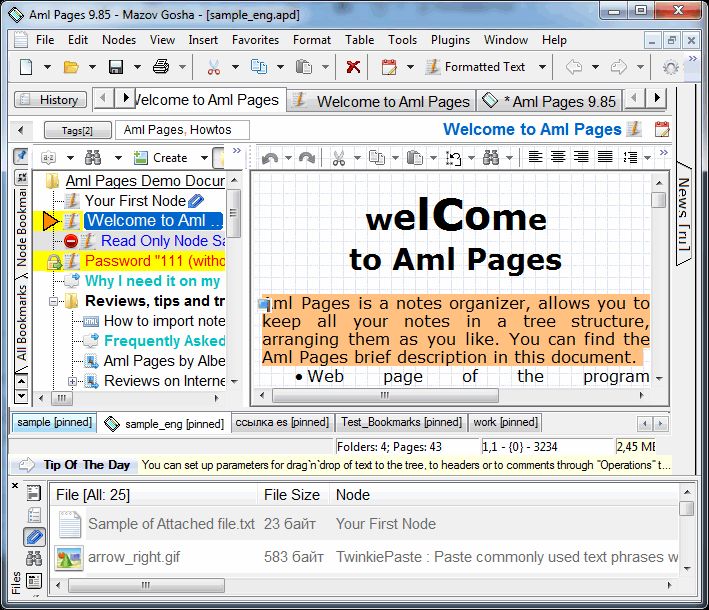Click the scissors icon in editor toolbar
The height and width of the screenshot is (610, 709).
339,158
